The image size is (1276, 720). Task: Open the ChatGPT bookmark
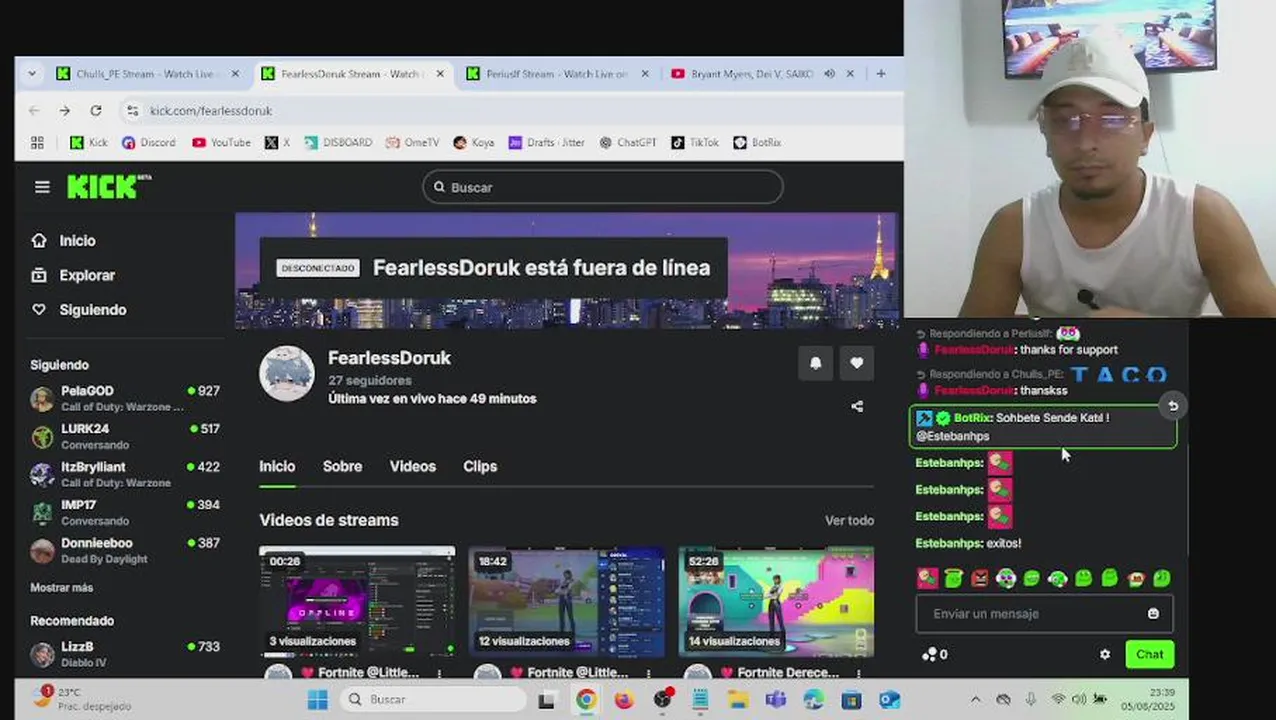pos(627,142)
